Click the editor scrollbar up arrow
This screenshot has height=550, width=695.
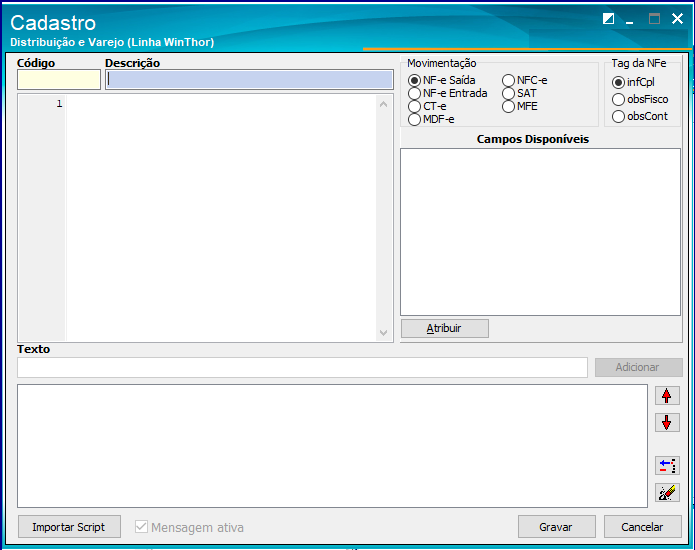coord(383,104)
